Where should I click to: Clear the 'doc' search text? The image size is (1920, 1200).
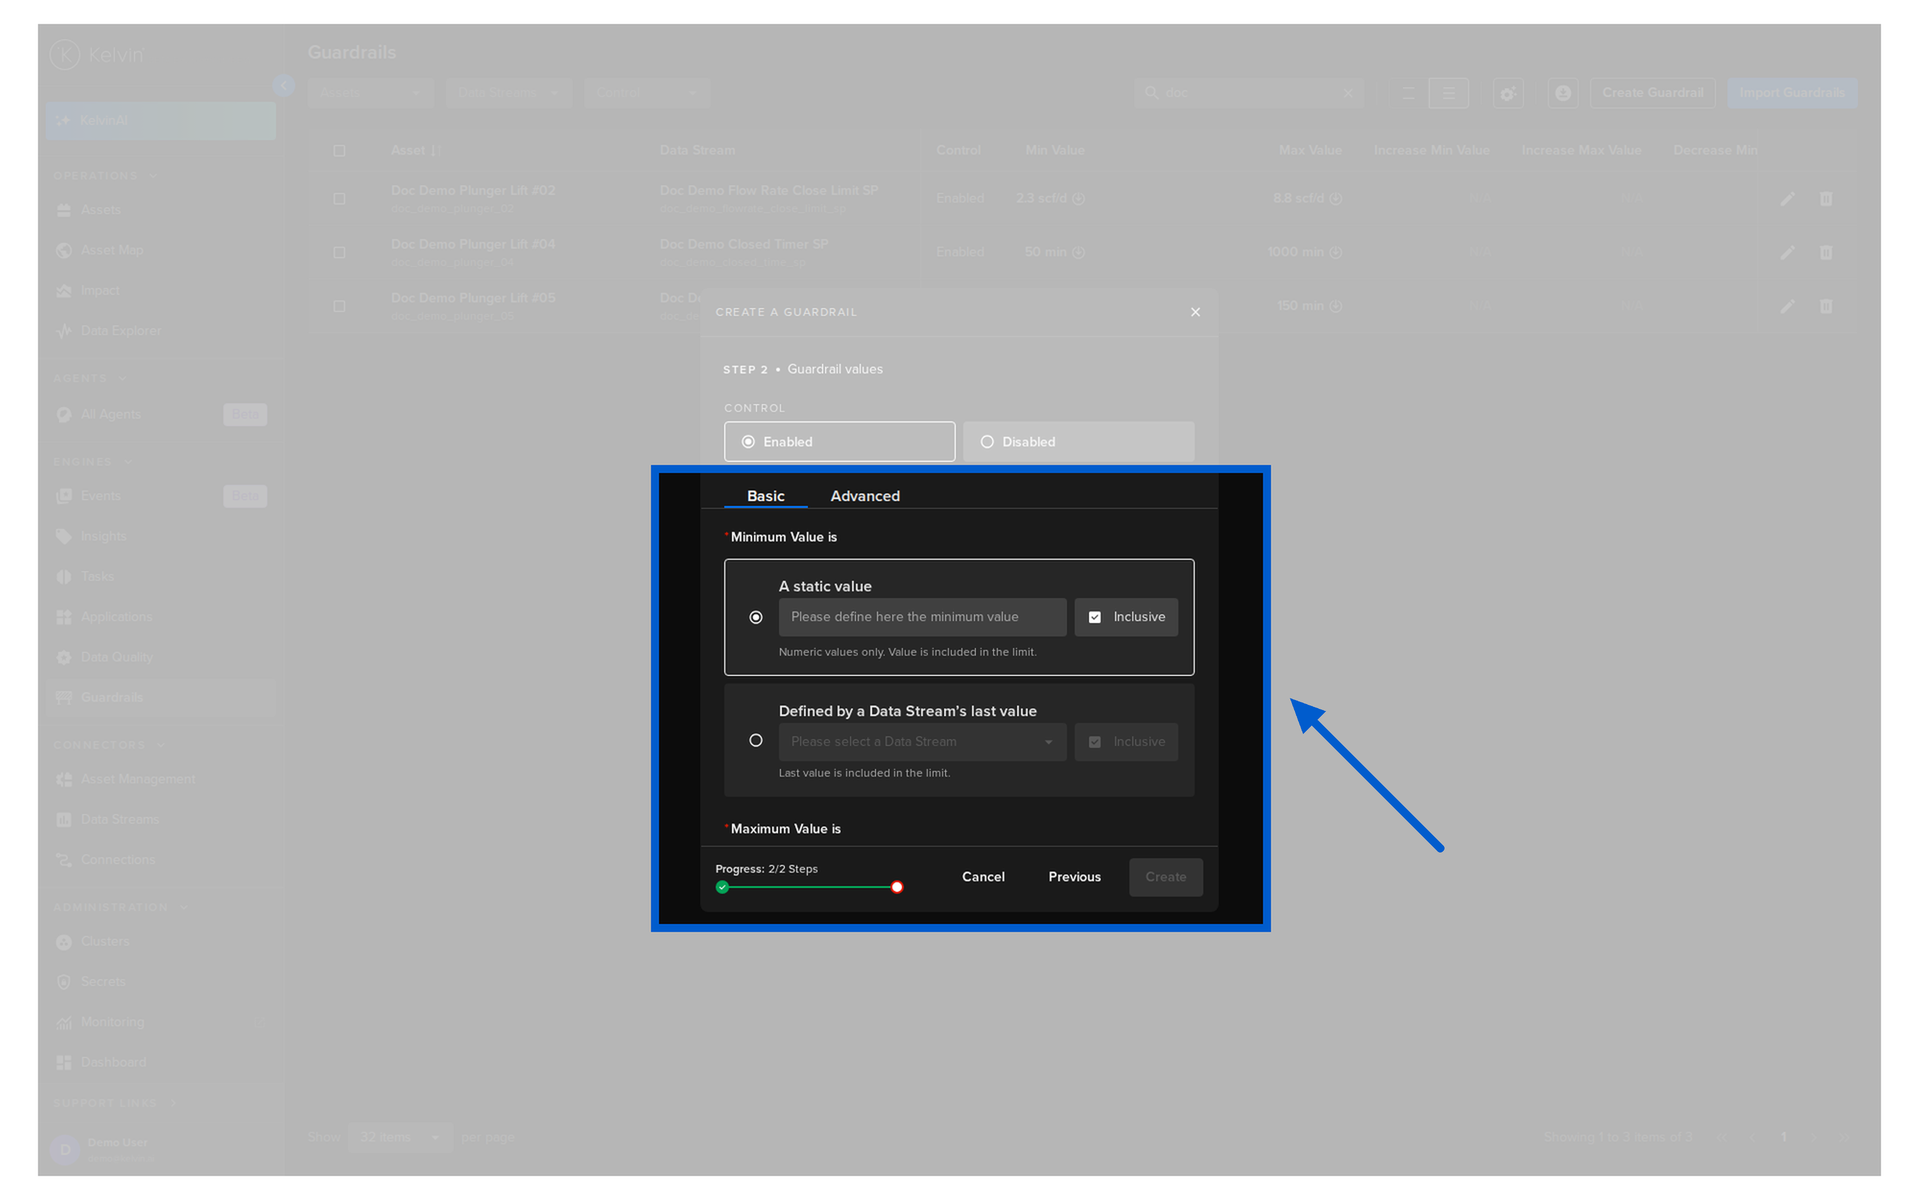point(1348,93)
